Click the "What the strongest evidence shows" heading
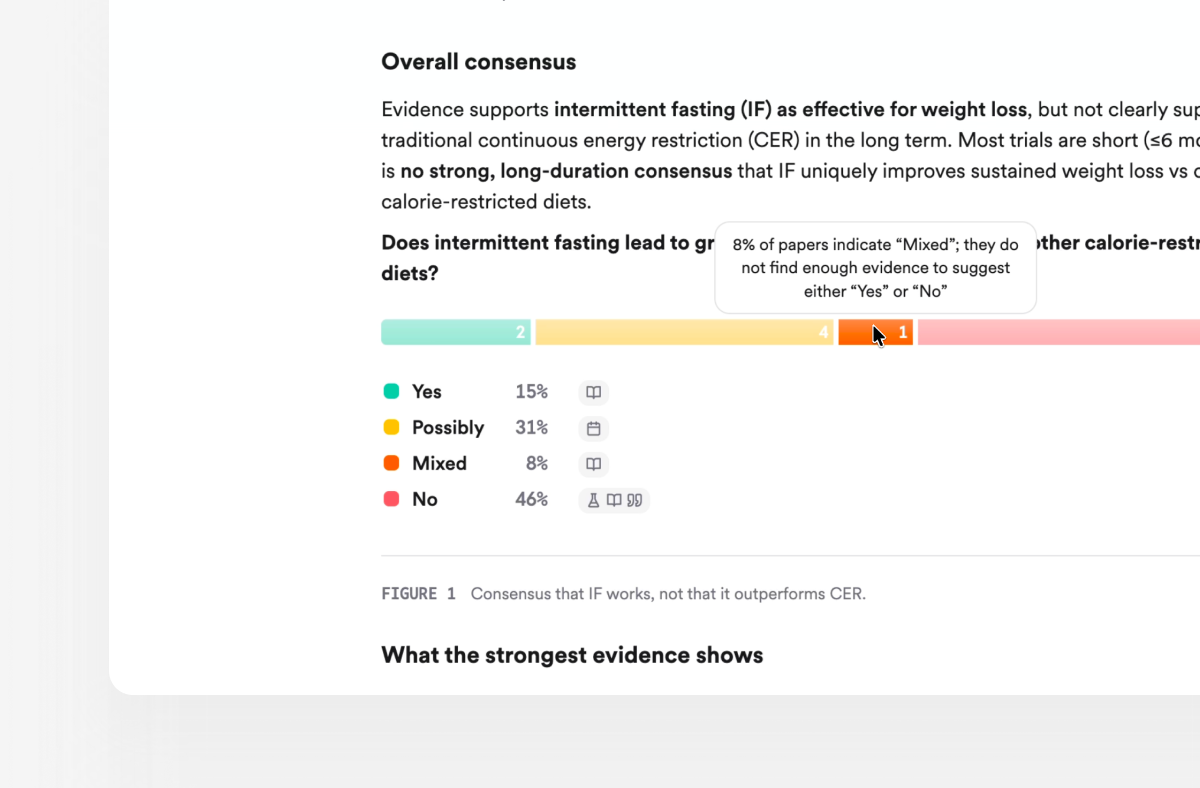 [x=572, y=655]
